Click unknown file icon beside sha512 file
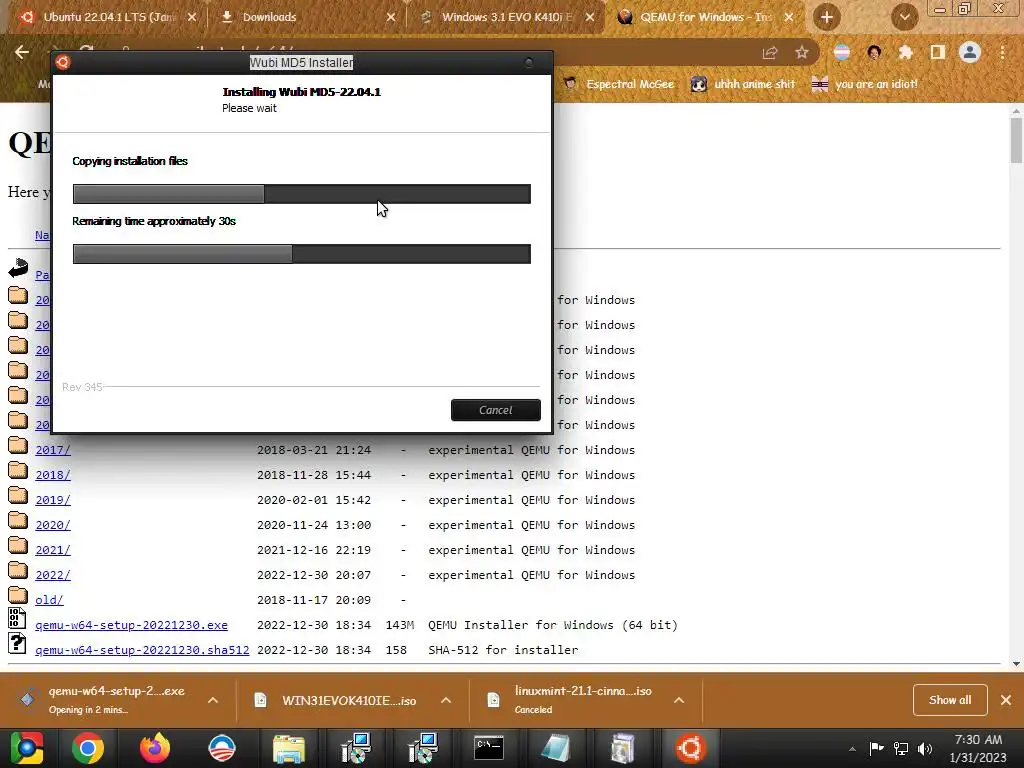Viewport: 1024px width, 768px height. pos(17,643)
